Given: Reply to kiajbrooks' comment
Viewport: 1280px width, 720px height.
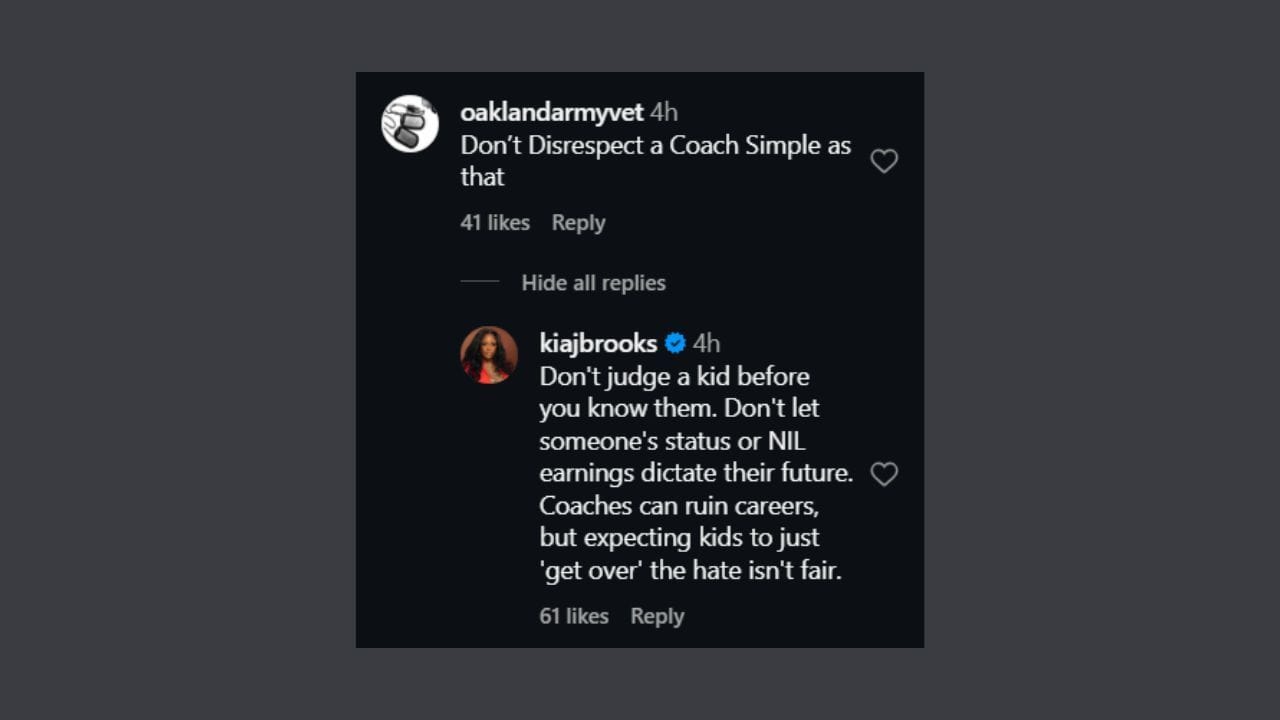Looking at the screenshot, I should [x=657, y=615].
